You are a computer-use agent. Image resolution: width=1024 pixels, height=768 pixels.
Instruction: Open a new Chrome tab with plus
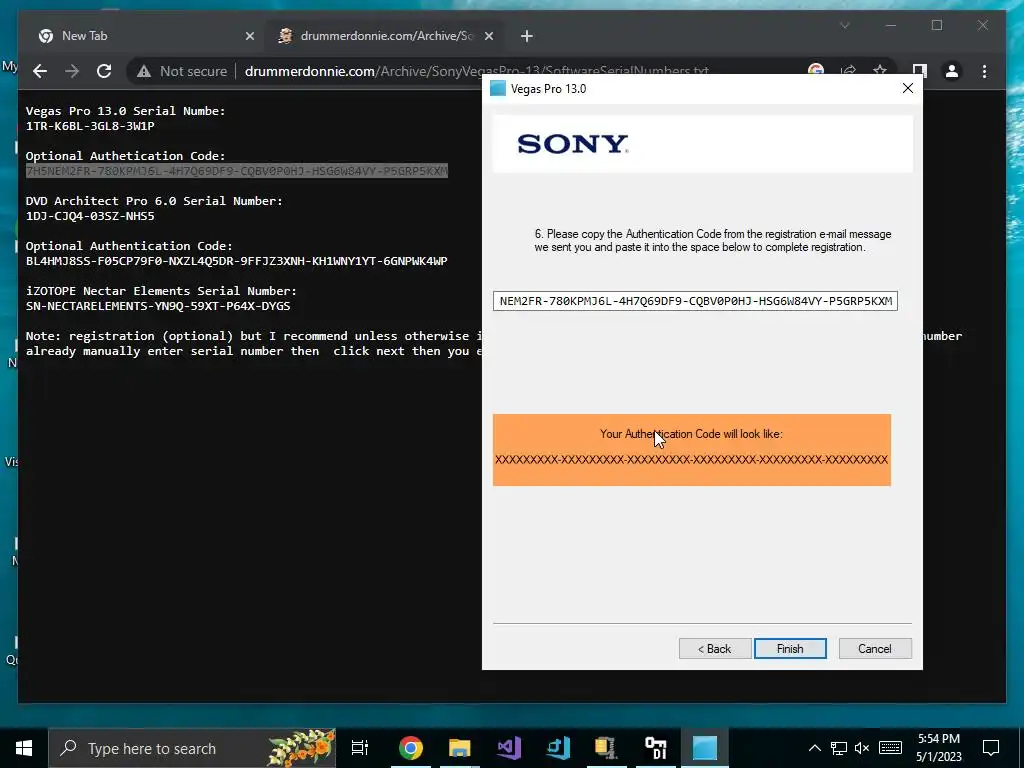pos(527,36)
